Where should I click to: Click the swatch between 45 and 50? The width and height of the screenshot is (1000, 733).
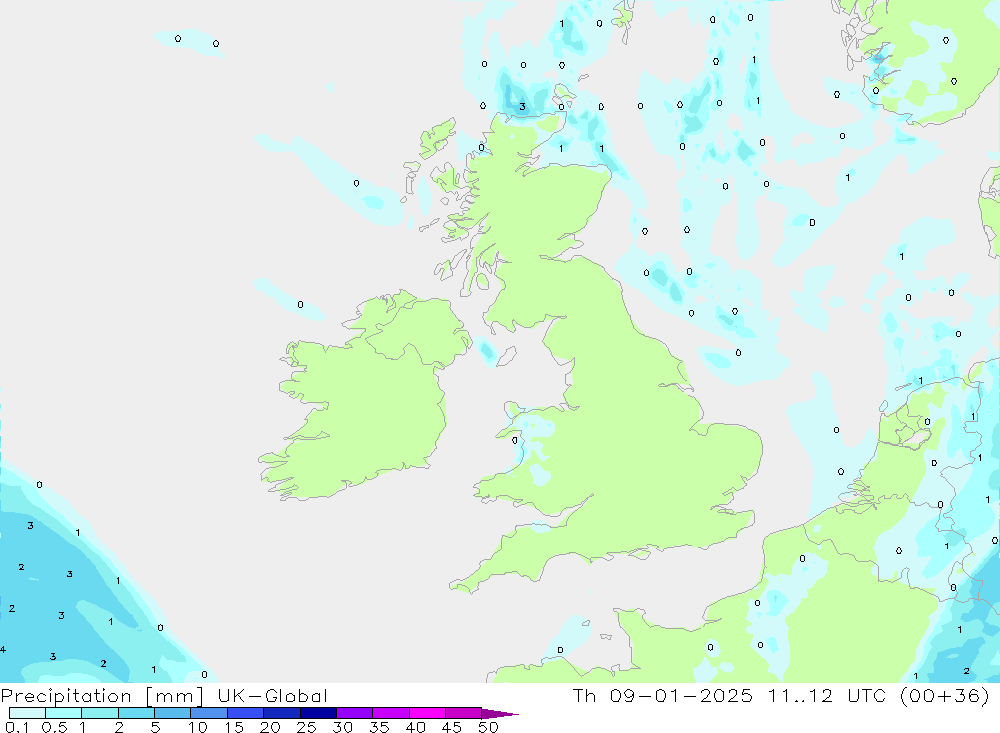(x=464, y=713)
